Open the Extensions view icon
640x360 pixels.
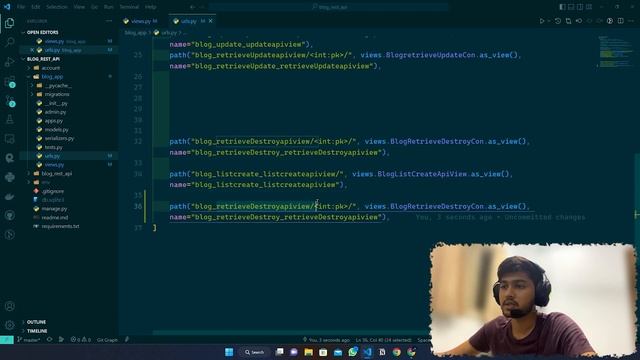[x=9, y=81]
